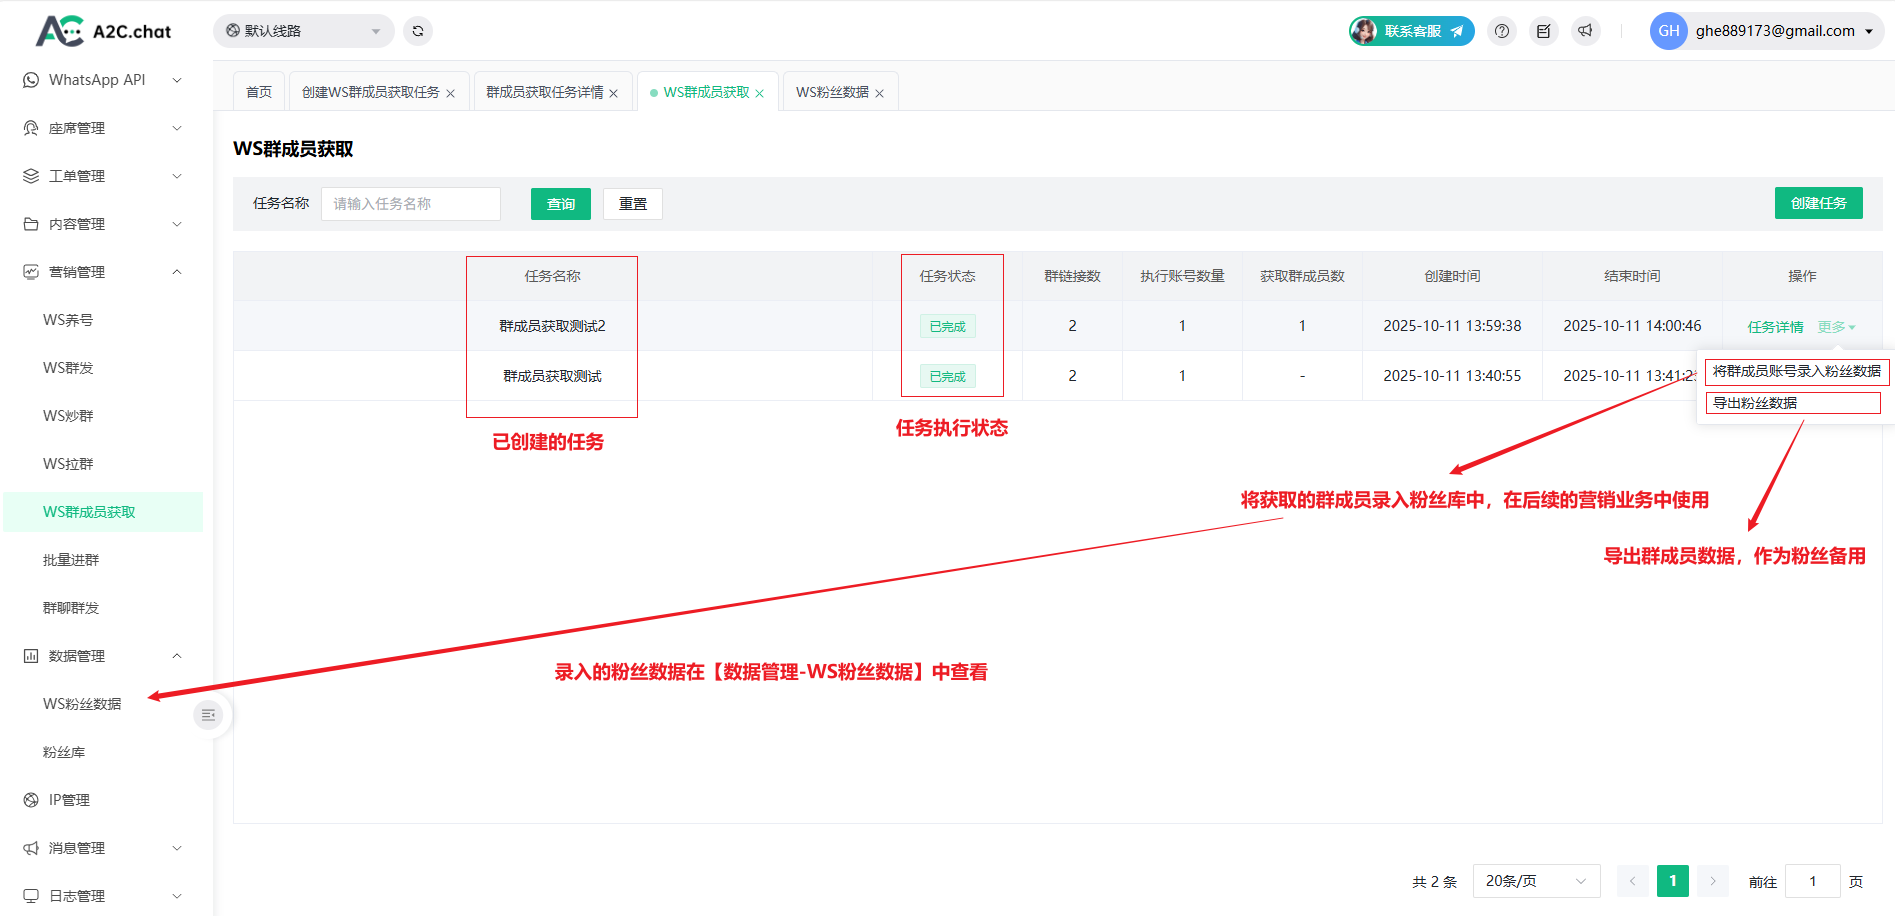
Task: Open the 默认线路 dropdown
Action: tap(303, 31)
